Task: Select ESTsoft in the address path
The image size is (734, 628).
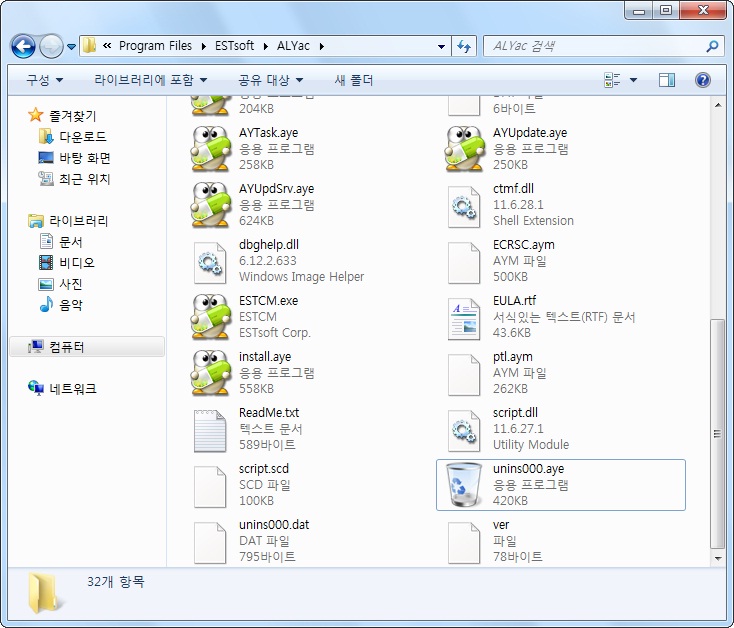Action: (x=234, y=46)
